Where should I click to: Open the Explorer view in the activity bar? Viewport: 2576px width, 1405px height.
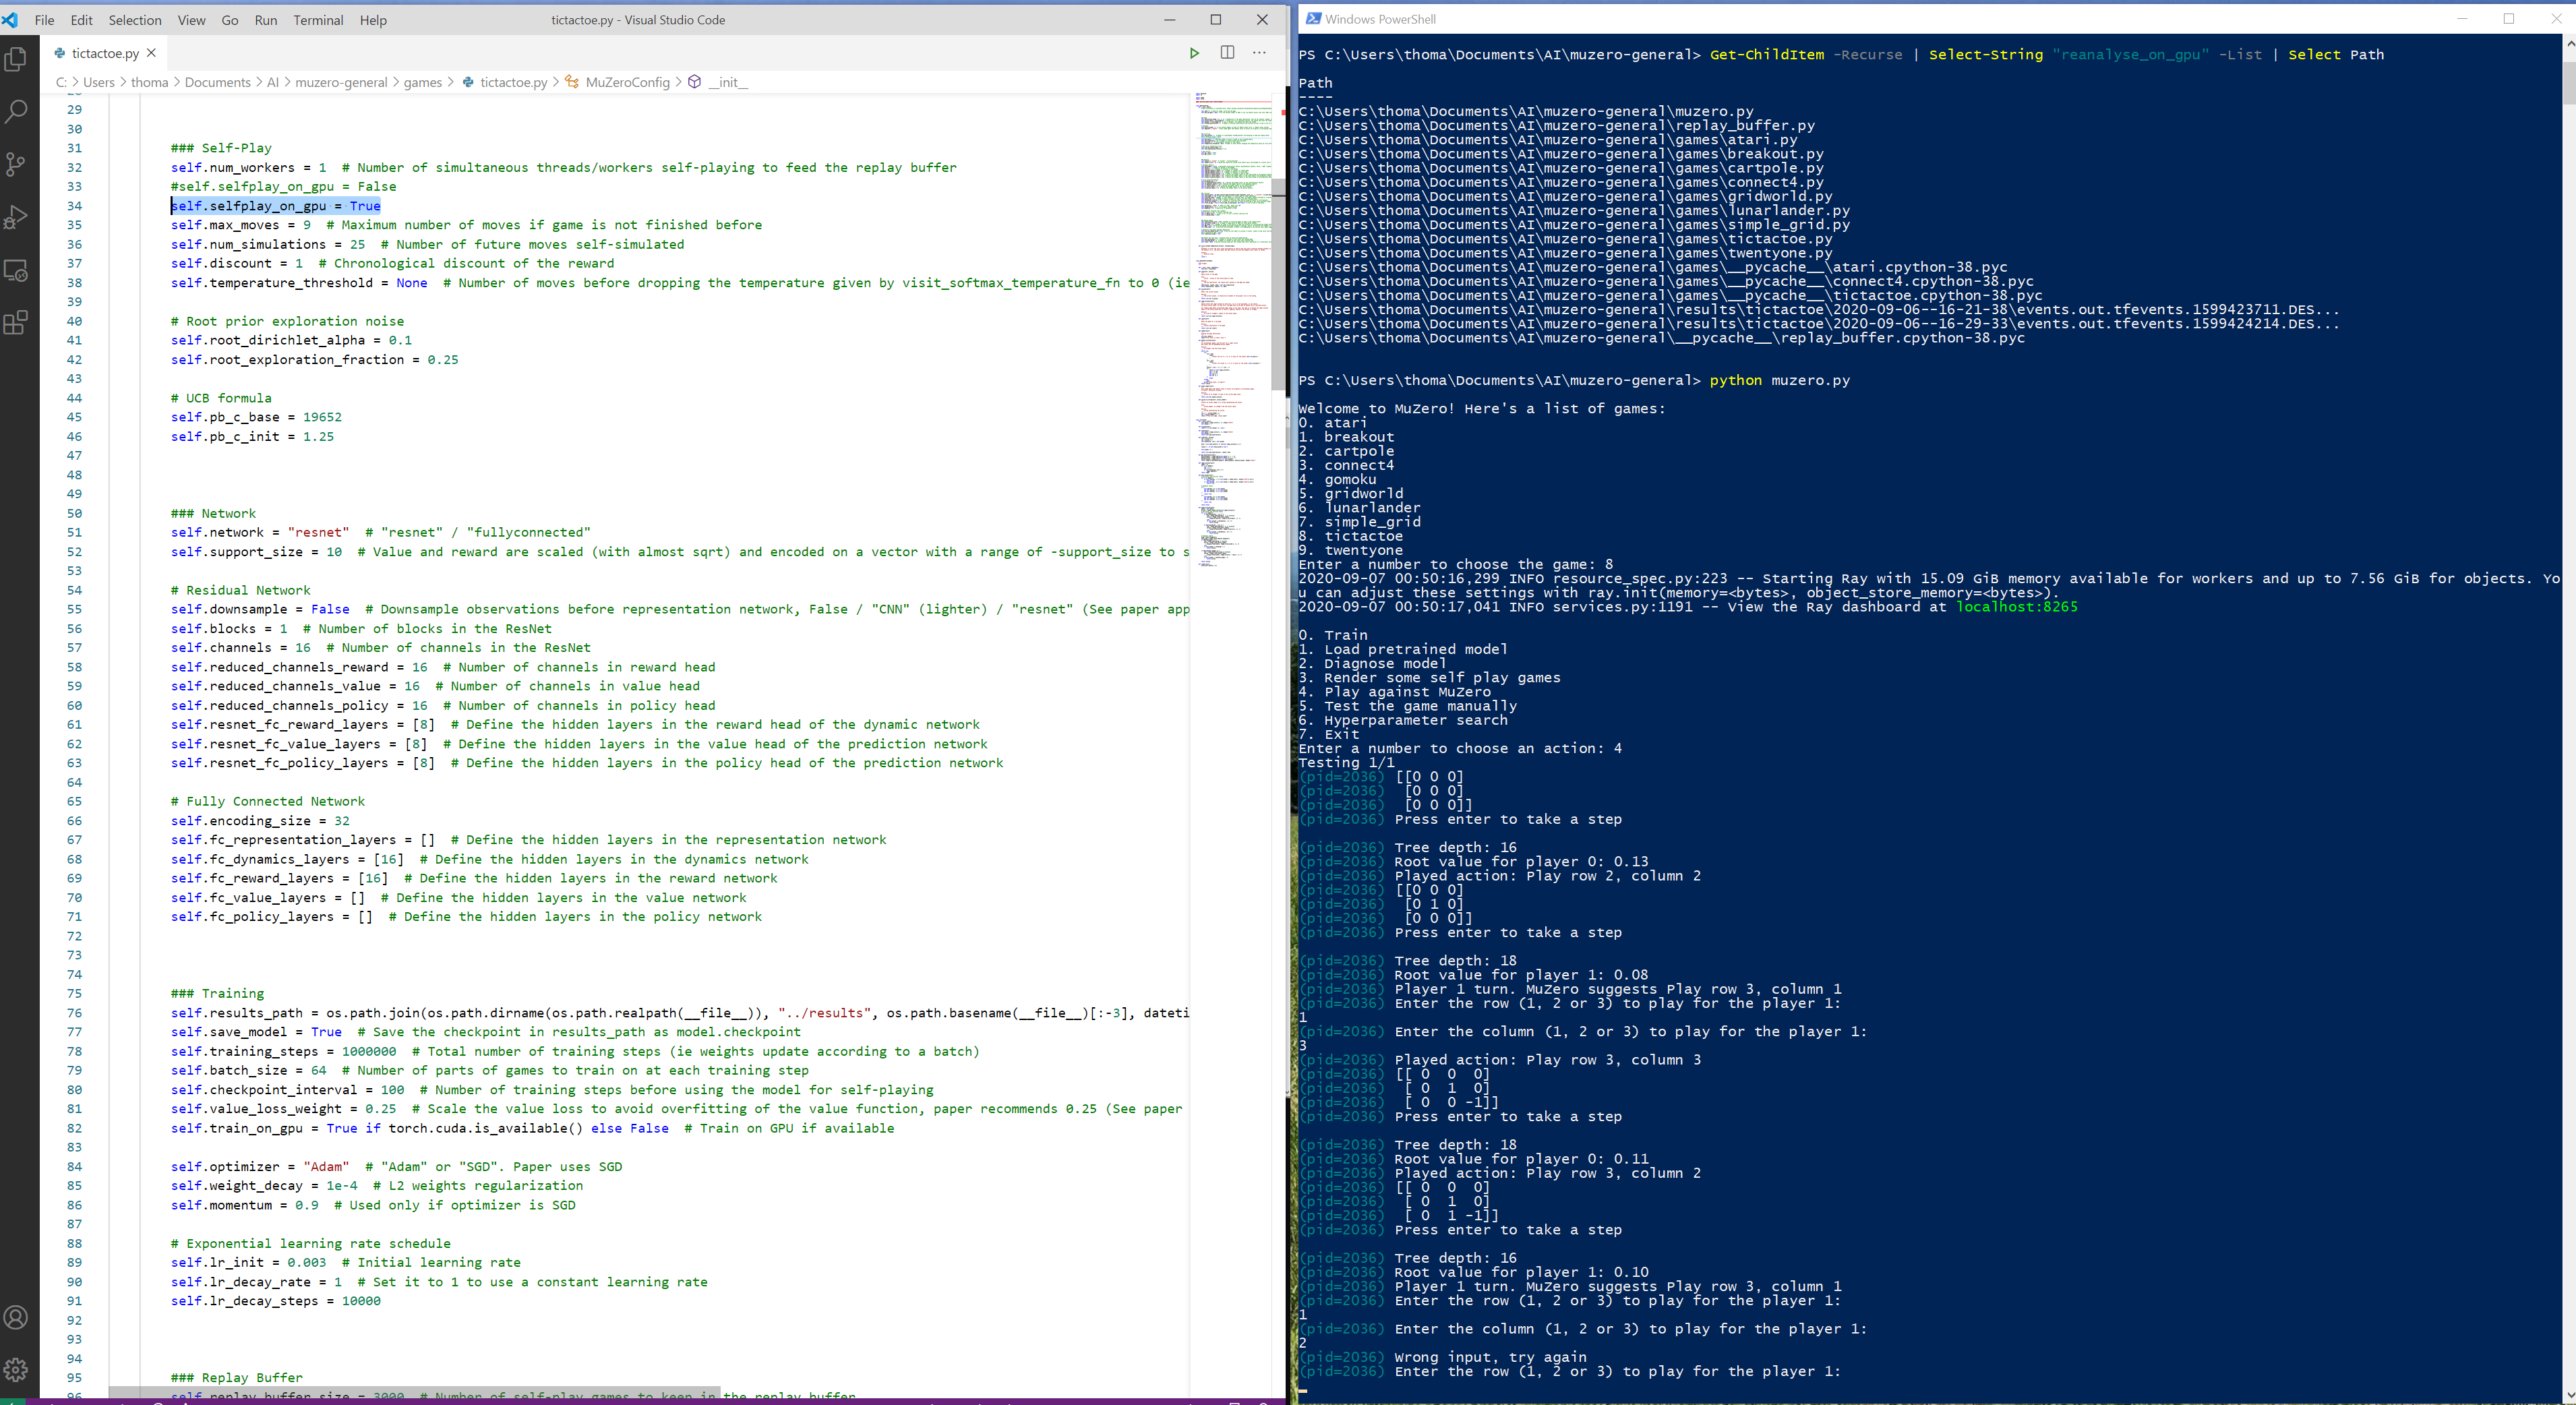point(16,59)
